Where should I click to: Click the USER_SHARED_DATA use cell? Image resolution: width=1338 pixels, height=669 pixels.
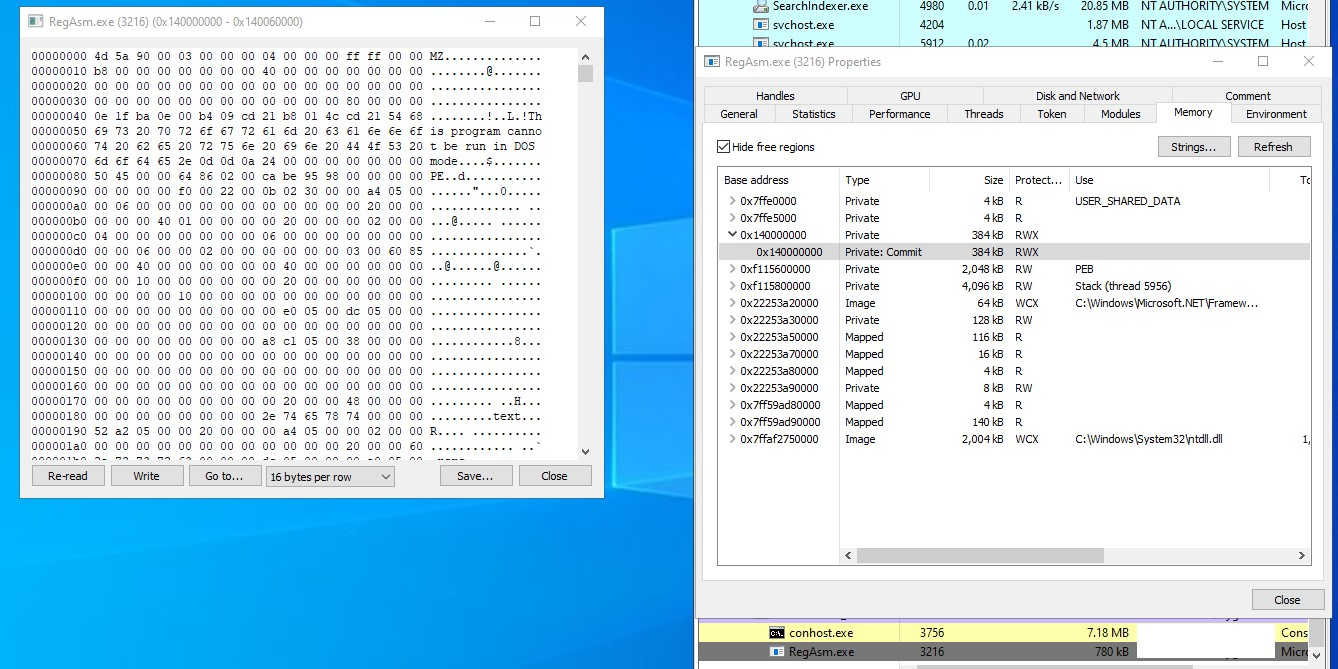point(1127,201)
